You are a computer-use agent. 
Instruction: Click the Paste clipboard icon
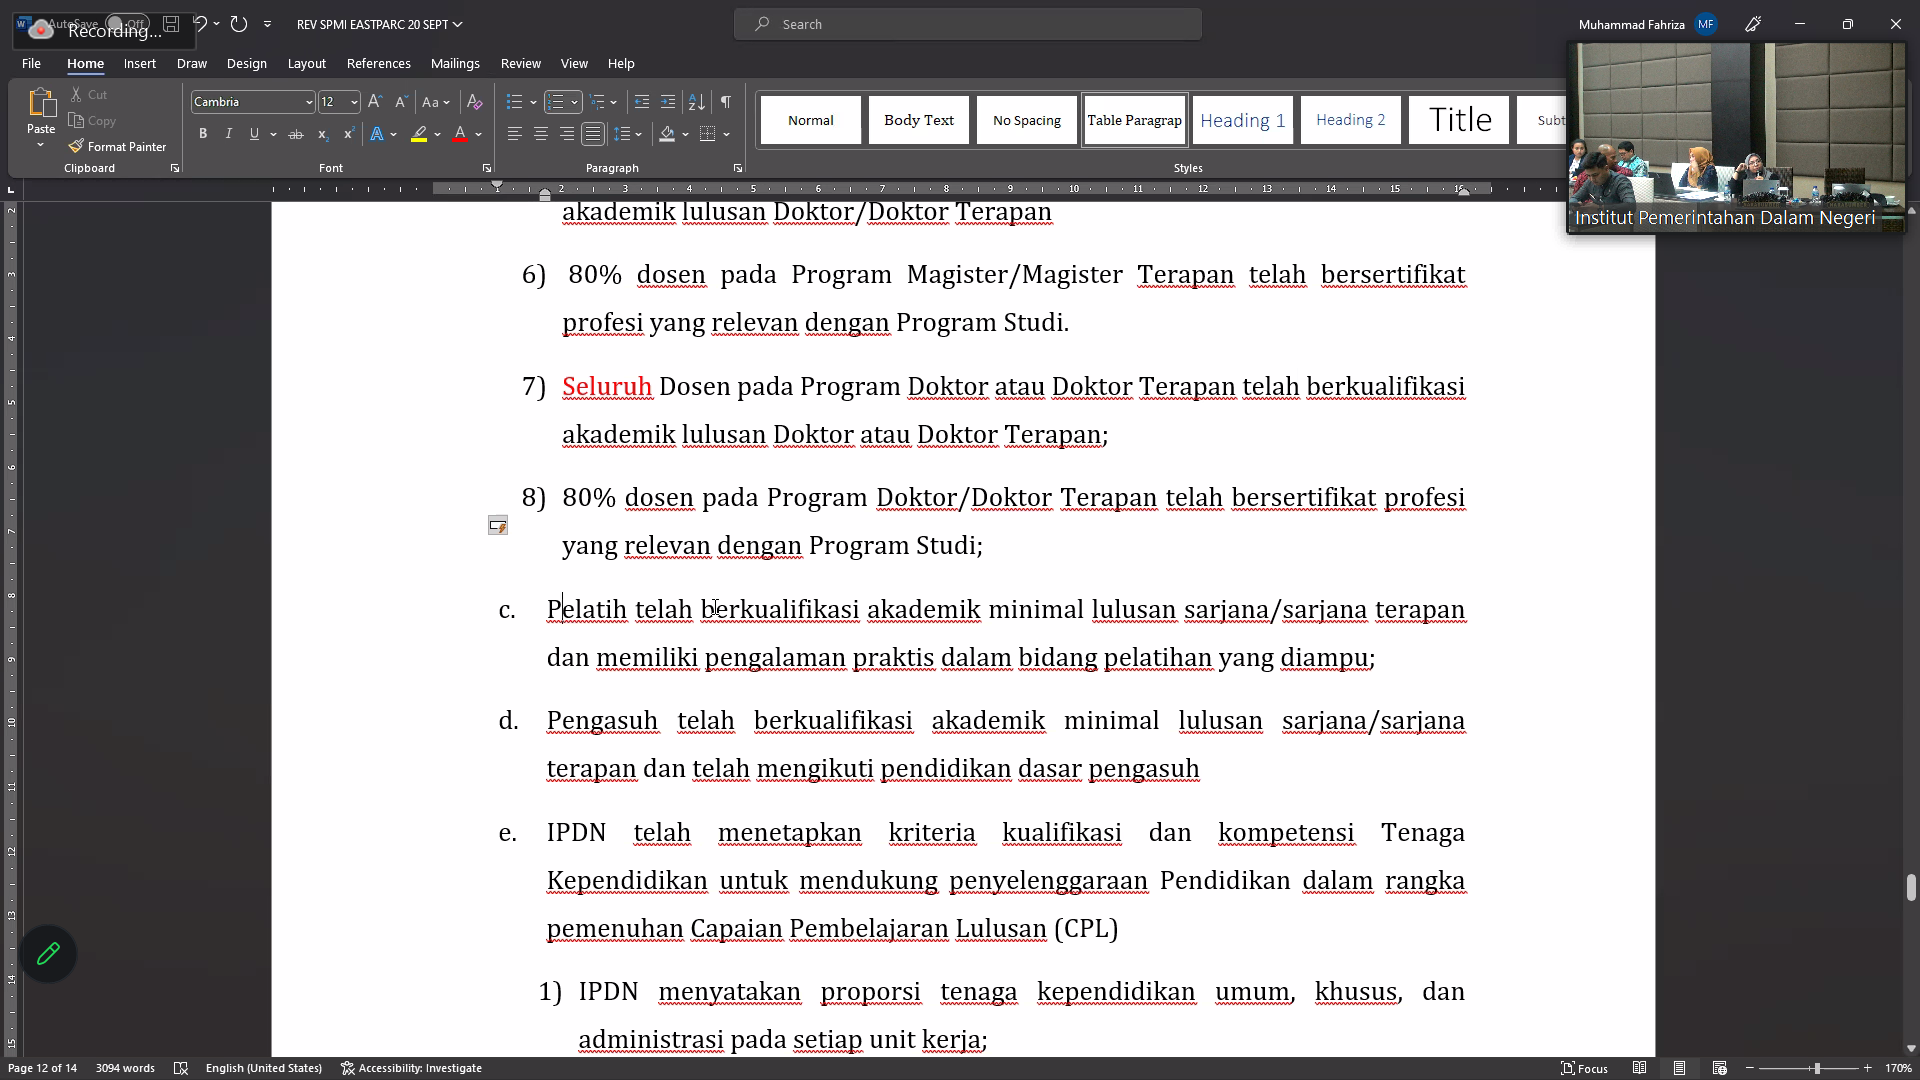tap(41, 103)
